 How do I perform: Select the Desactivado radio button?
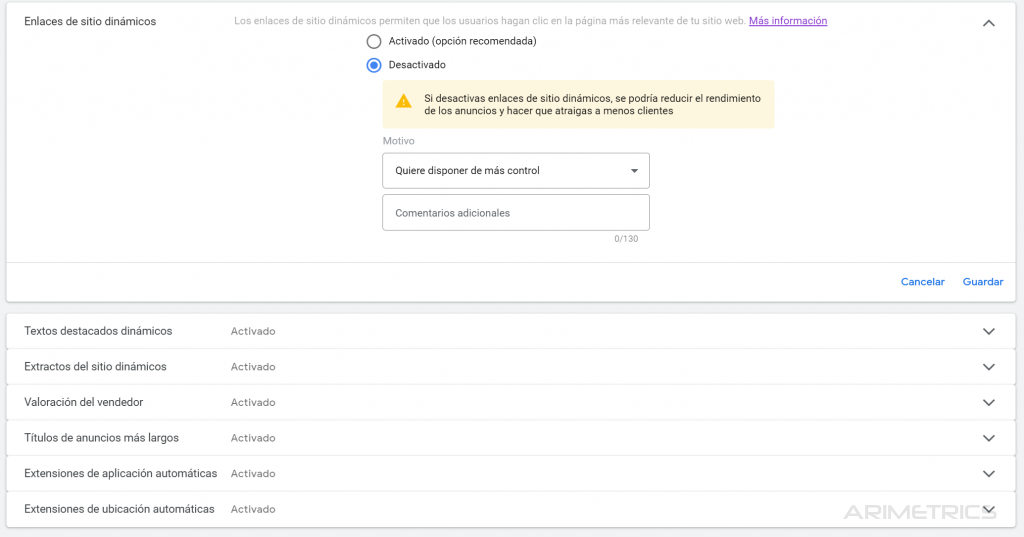(x=374, y=65)
